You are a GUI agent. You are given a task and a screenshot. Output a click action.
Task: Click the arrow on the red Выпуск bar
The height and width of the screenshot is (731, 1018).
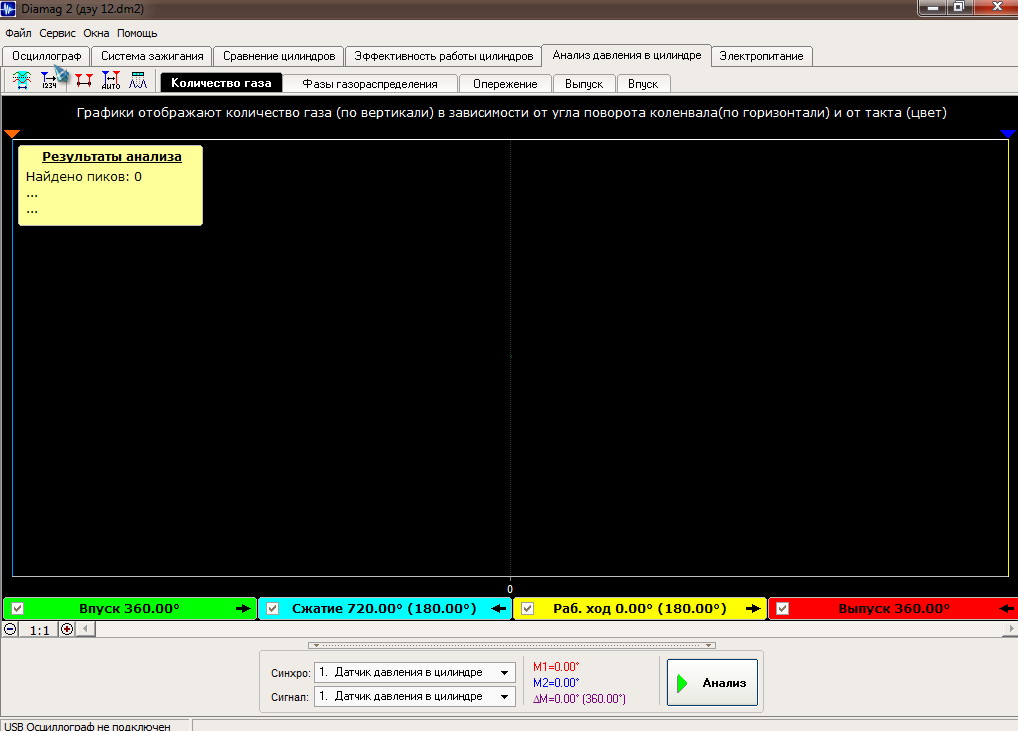point(1006,608)
